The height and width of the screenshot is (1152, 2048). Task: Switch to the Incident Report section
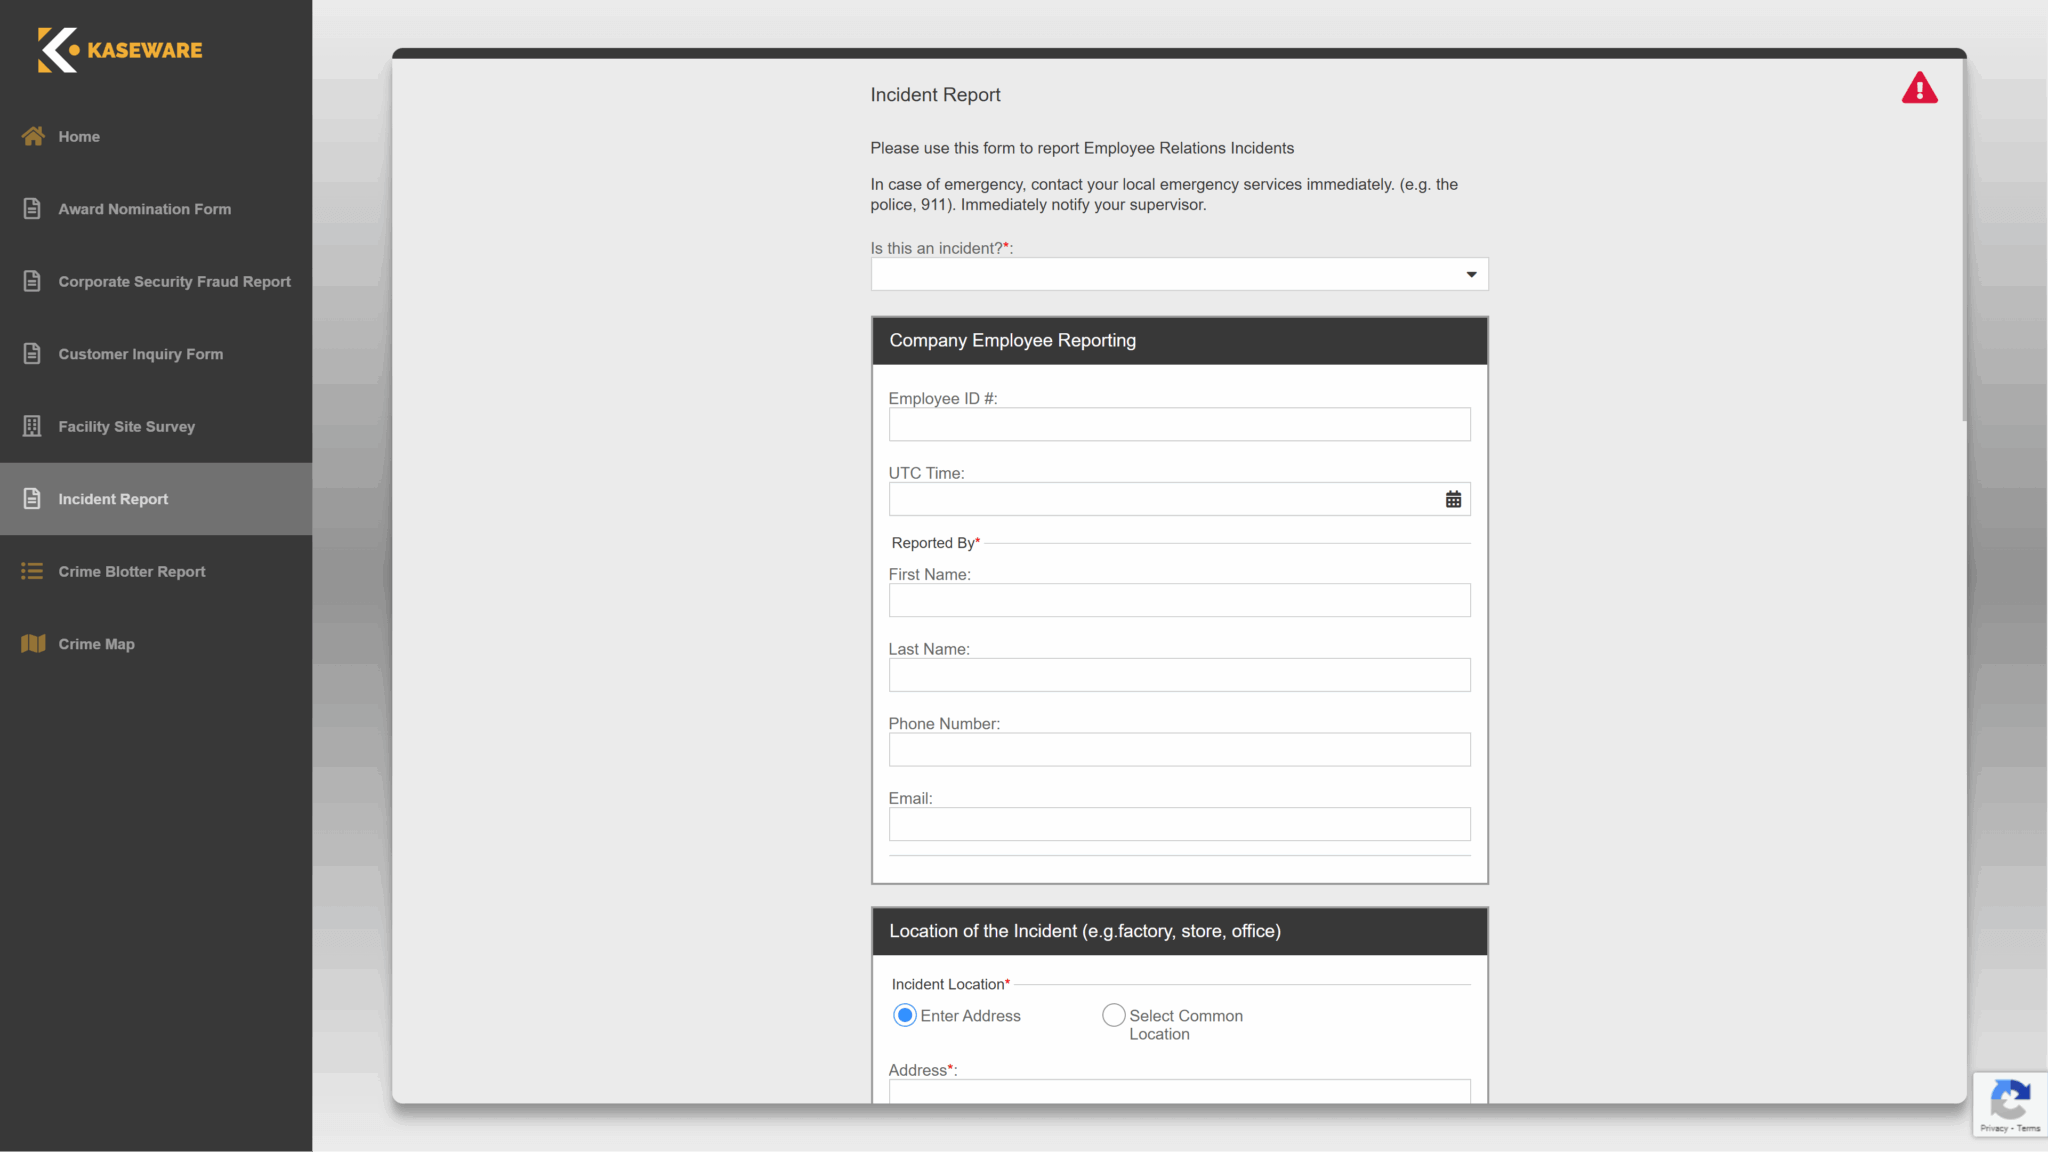[113, 498]
